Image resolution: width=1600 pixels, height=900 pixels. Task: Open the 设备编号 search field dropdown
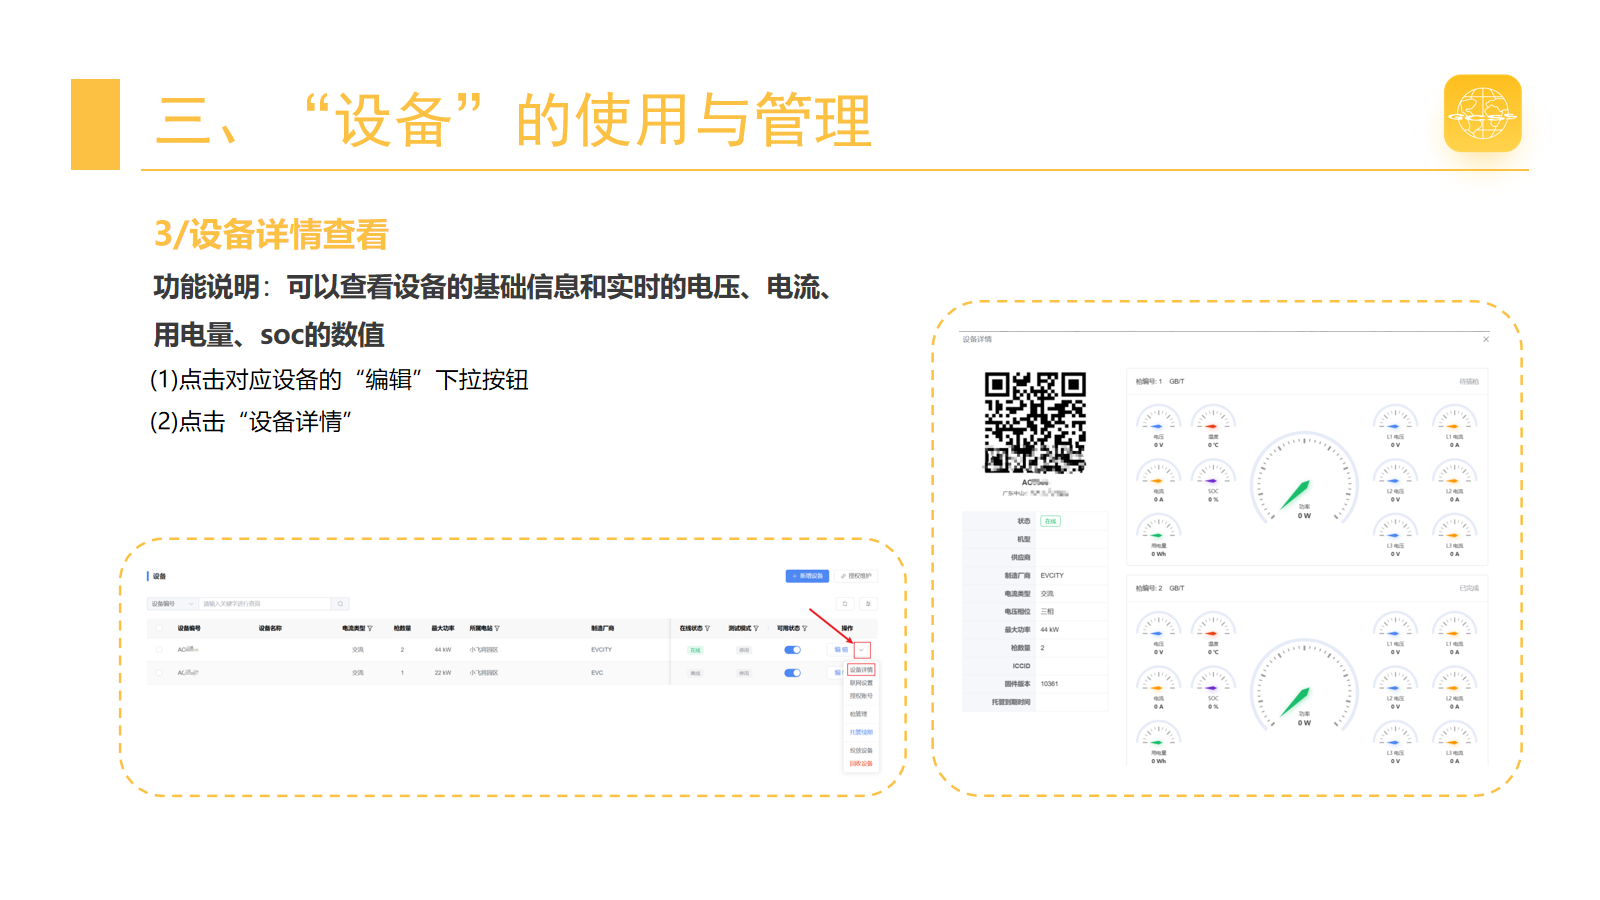coord(172,604)
